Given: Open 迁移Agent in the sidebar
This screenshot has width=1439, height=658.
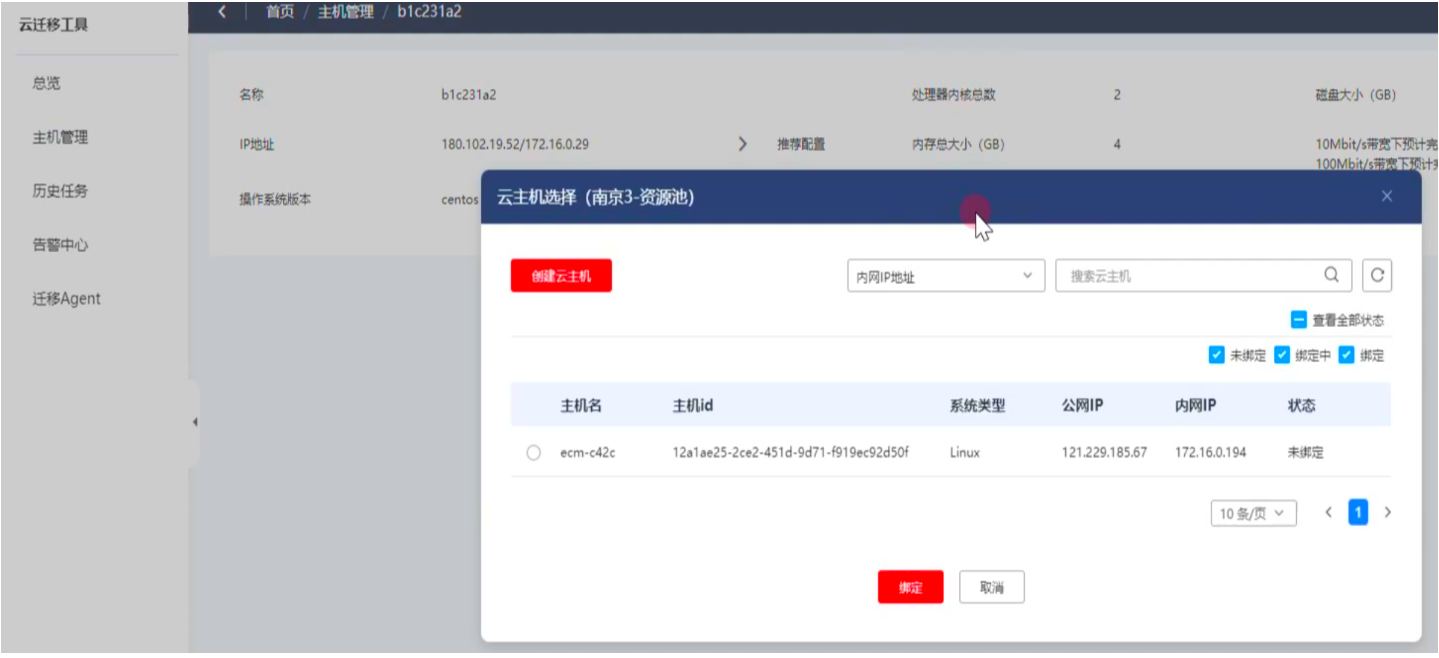Looking at the screenshot, I should coord(66,299).
